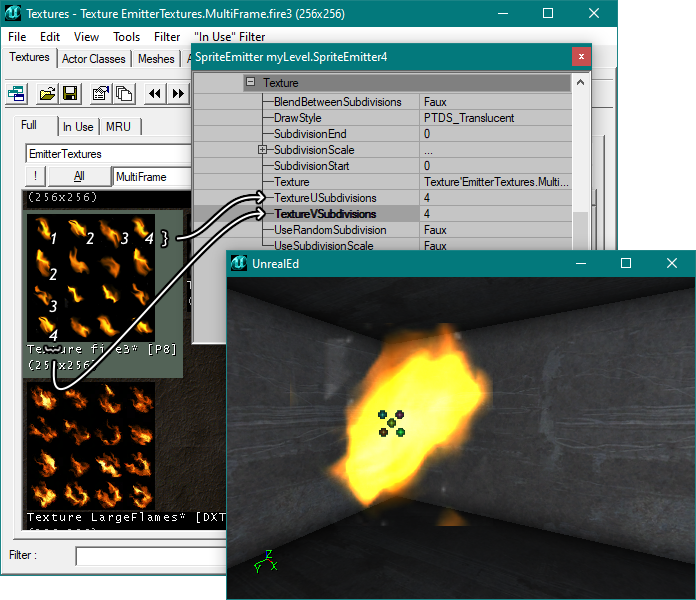696x600 pixels.
Task: Close the SpriteEmitter properties window
Action: point(581,56)
